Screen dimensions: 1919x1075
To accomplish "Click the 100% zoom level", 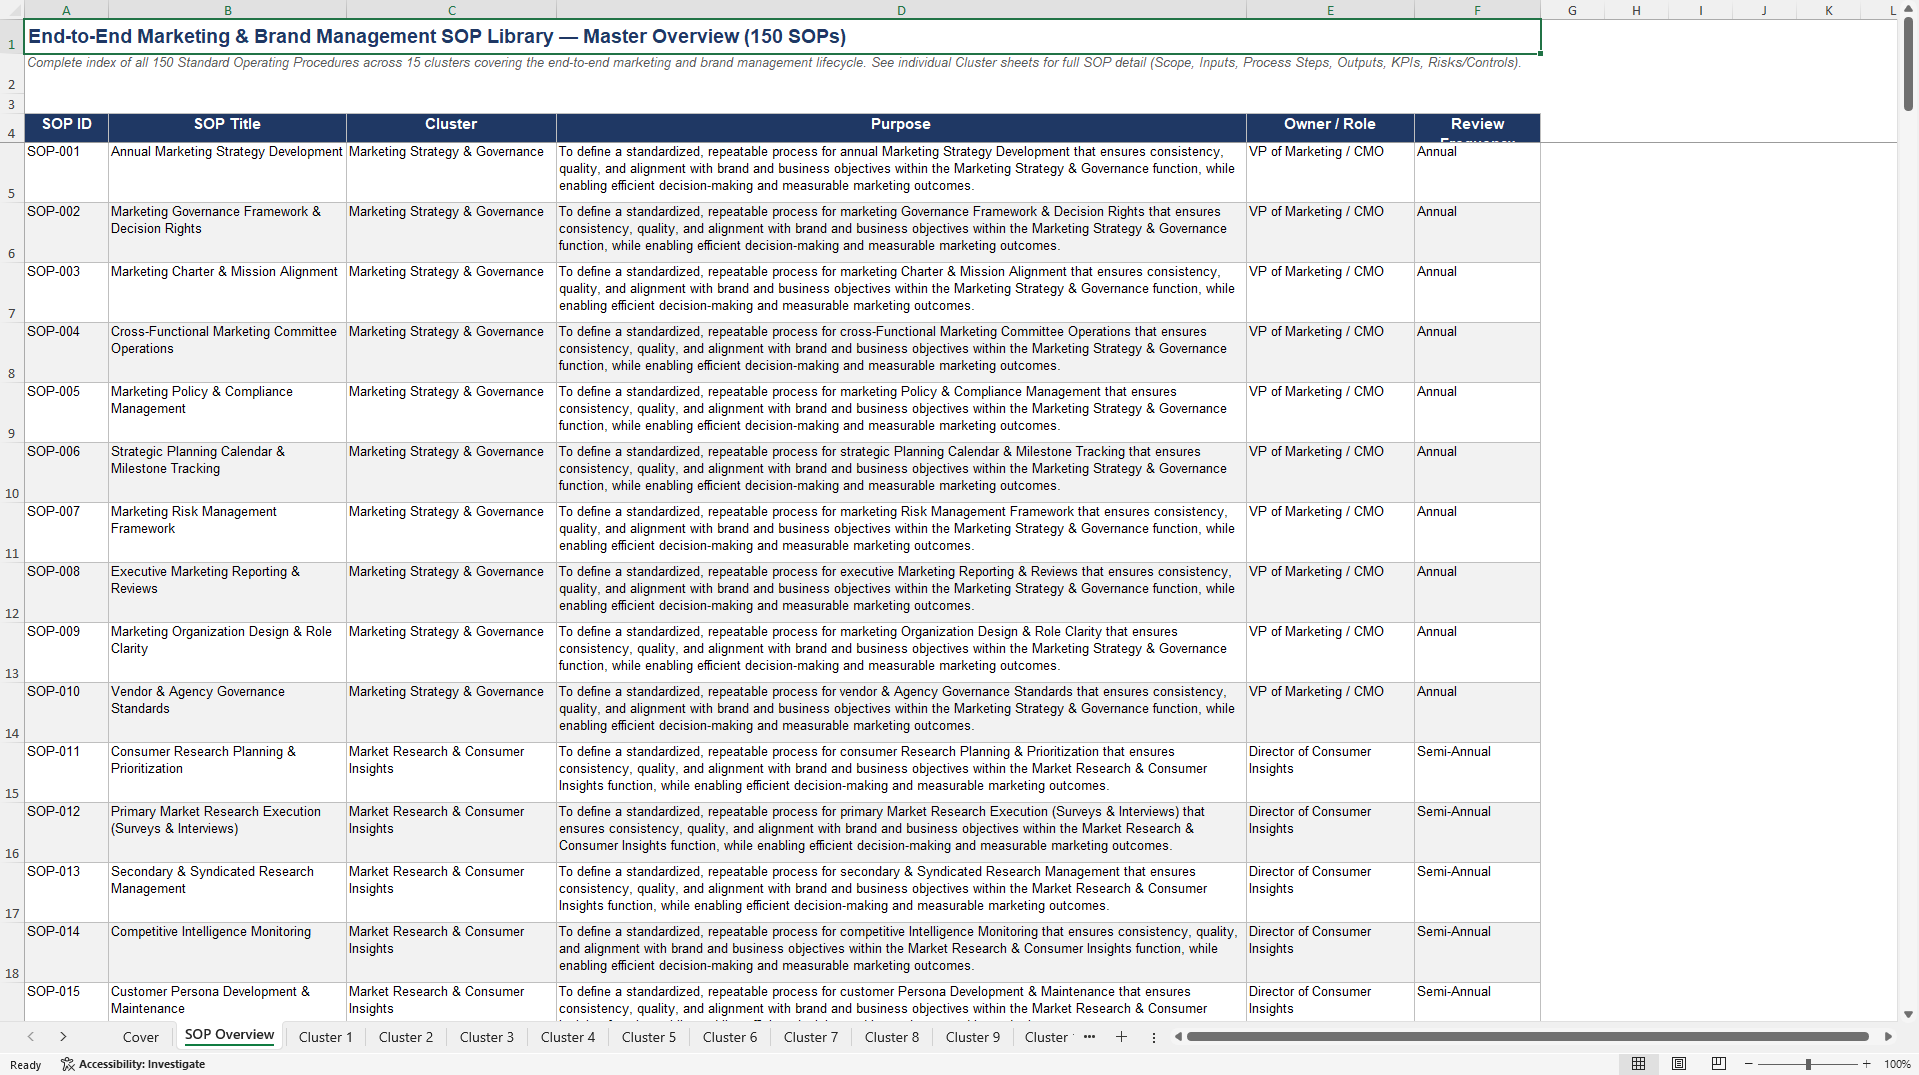I will point(1897,1064).
